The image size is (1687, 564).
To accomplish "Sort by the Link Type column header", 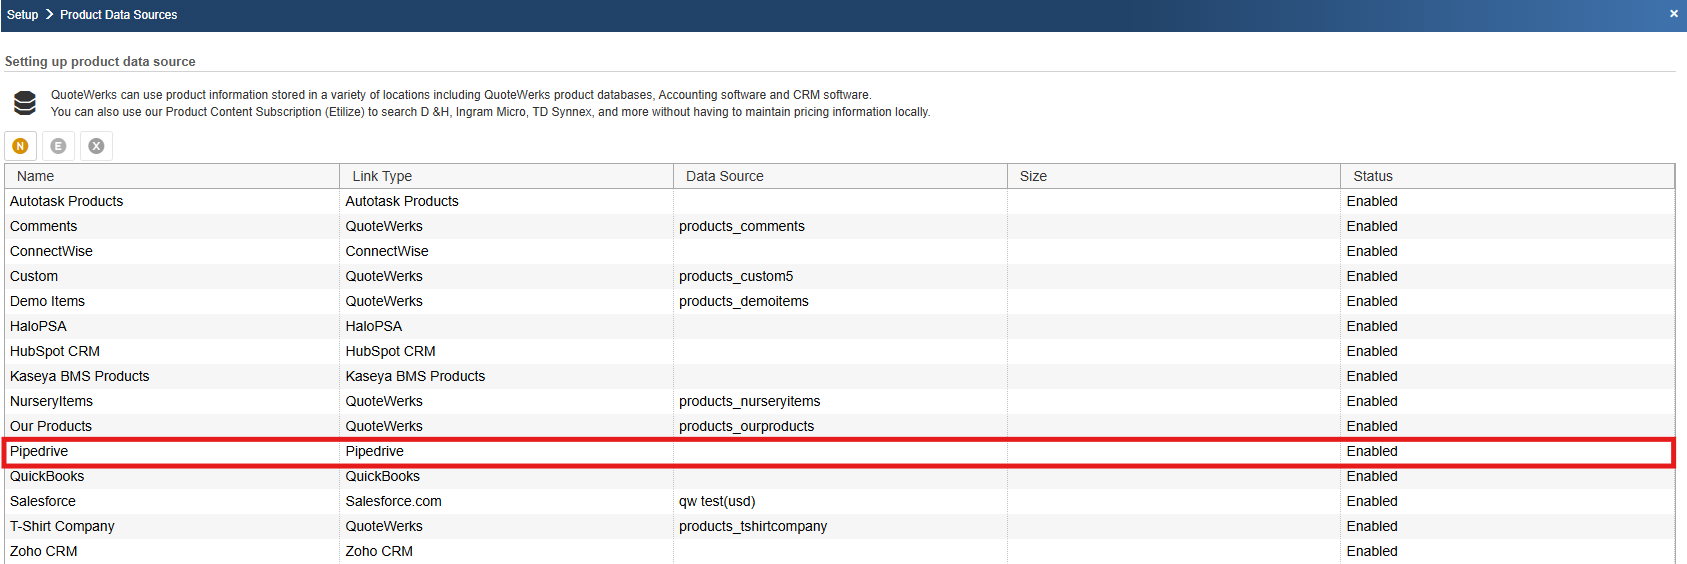I will coord(382,176).
